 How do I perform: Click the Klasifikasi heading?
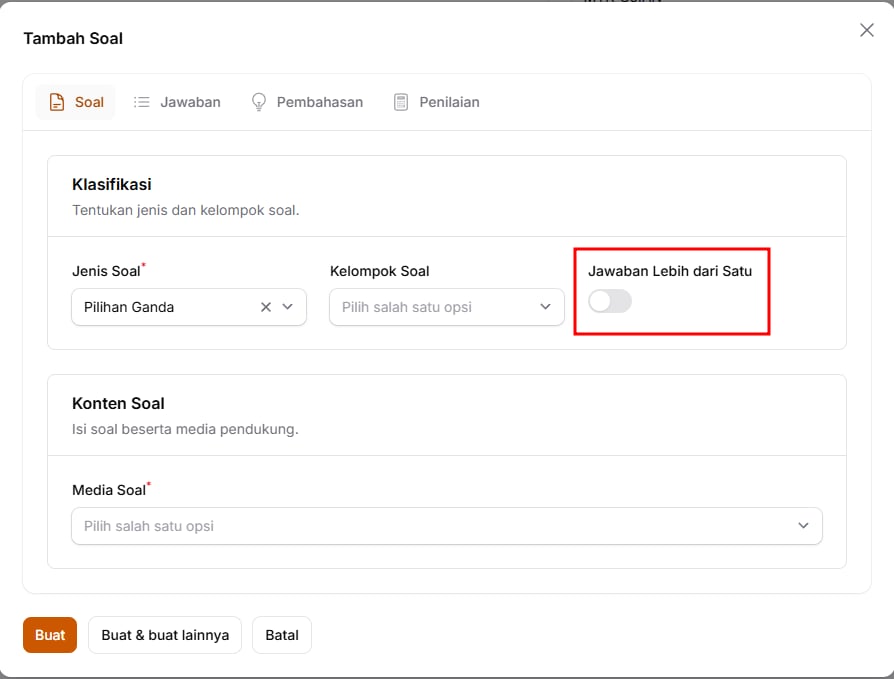pos(112,185)
